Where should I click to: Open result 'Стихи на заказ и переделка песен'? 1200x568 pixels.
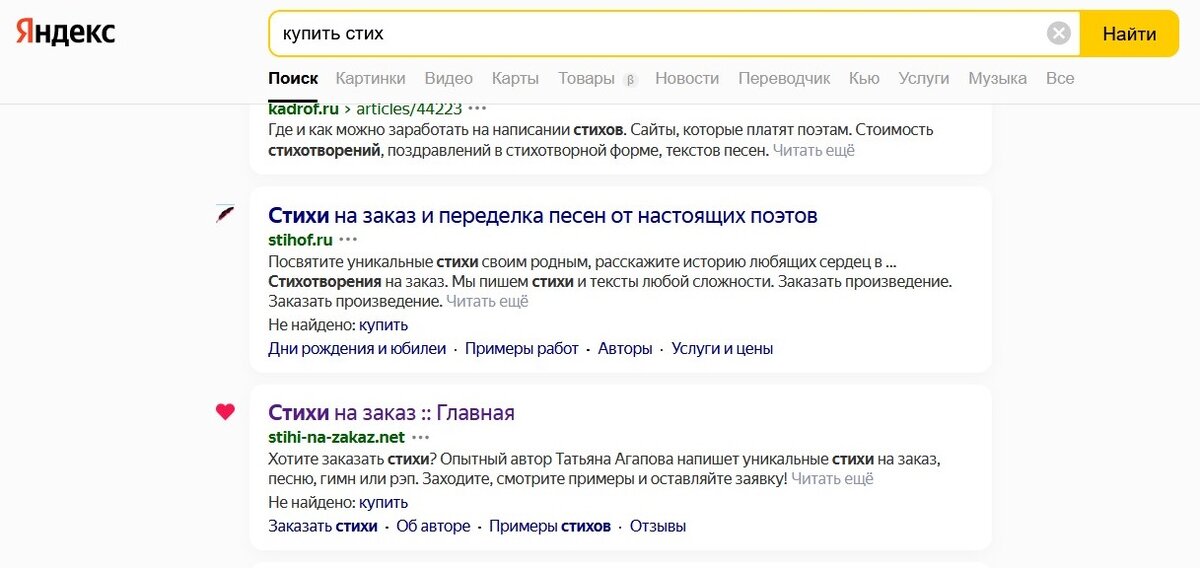(x=543, y=215)
